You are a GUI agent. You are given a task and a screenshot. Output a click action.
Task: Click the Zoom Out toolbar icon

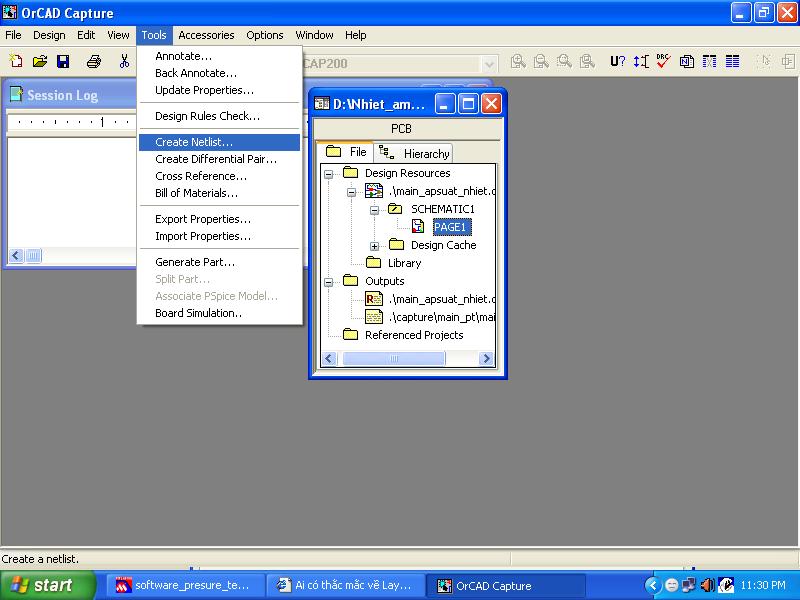point(541,62)
